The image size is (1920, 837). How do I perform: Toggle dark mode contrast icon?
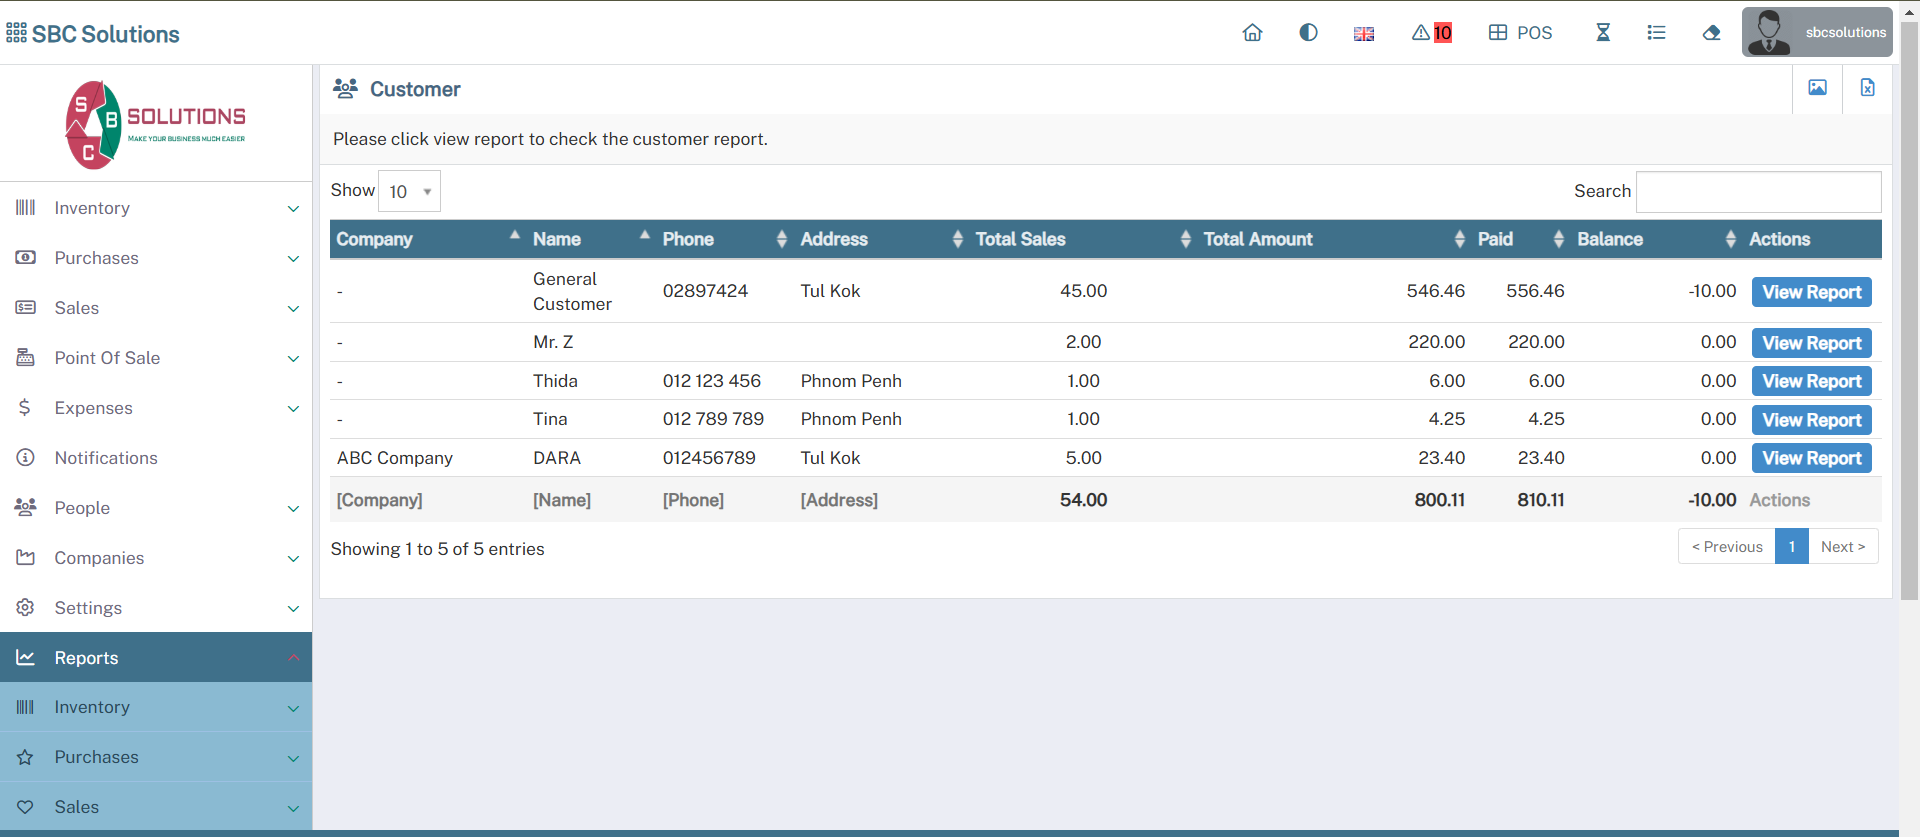[x=1308, y=33]
